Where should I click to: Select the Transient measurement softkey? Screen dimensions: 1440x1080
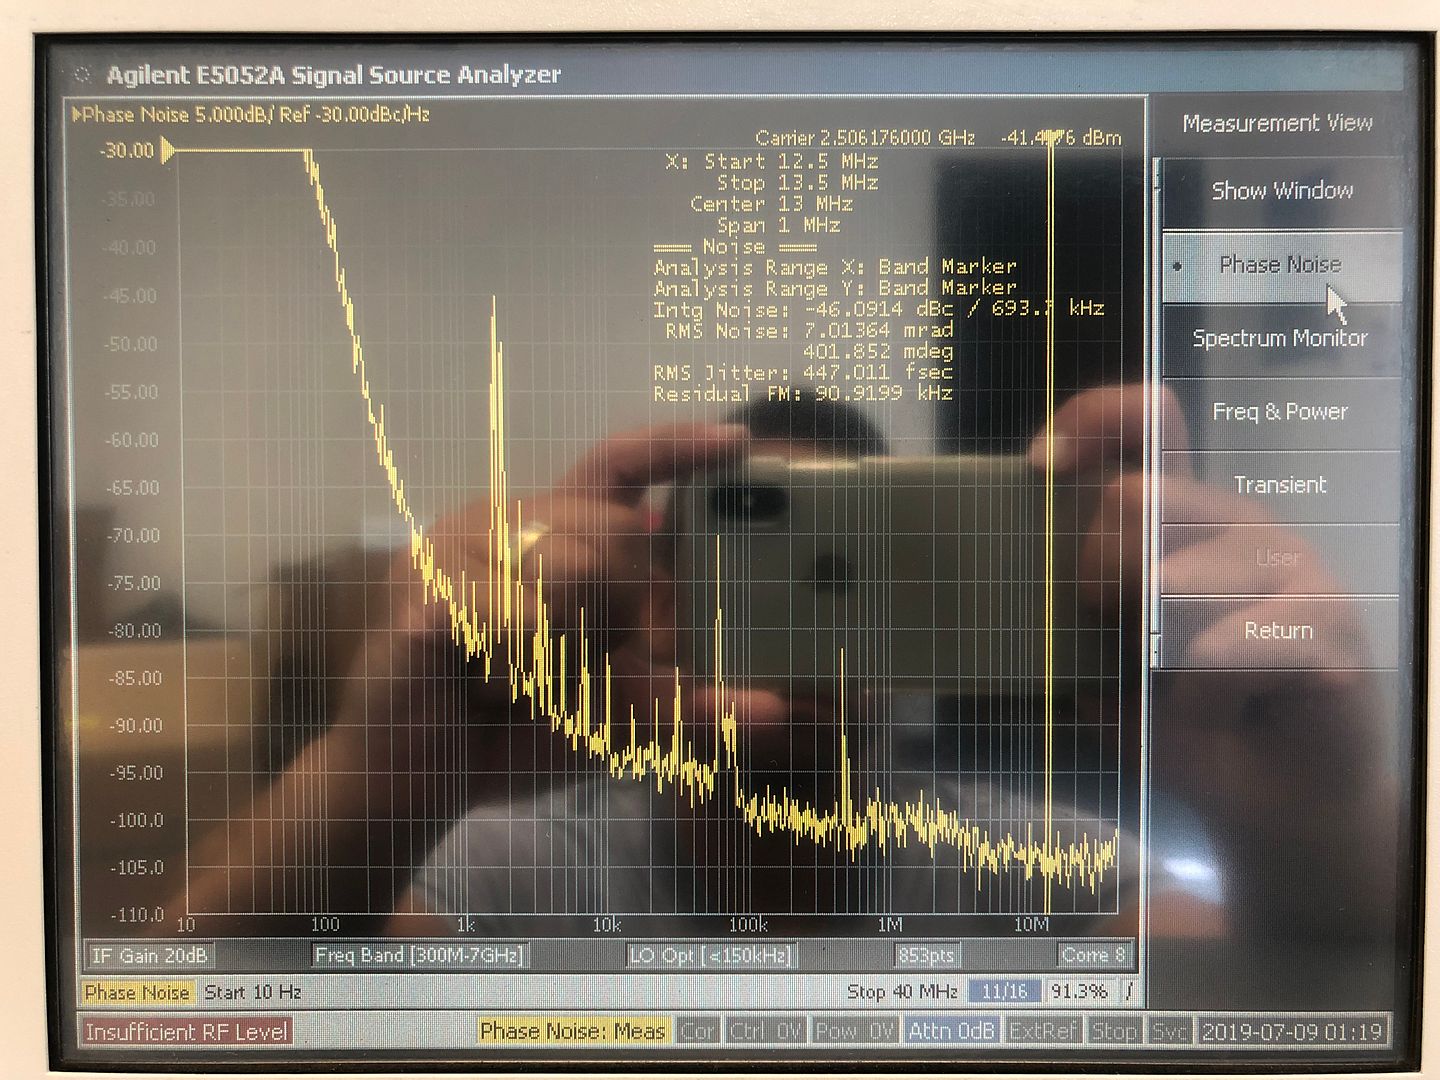coord(1281,485)
